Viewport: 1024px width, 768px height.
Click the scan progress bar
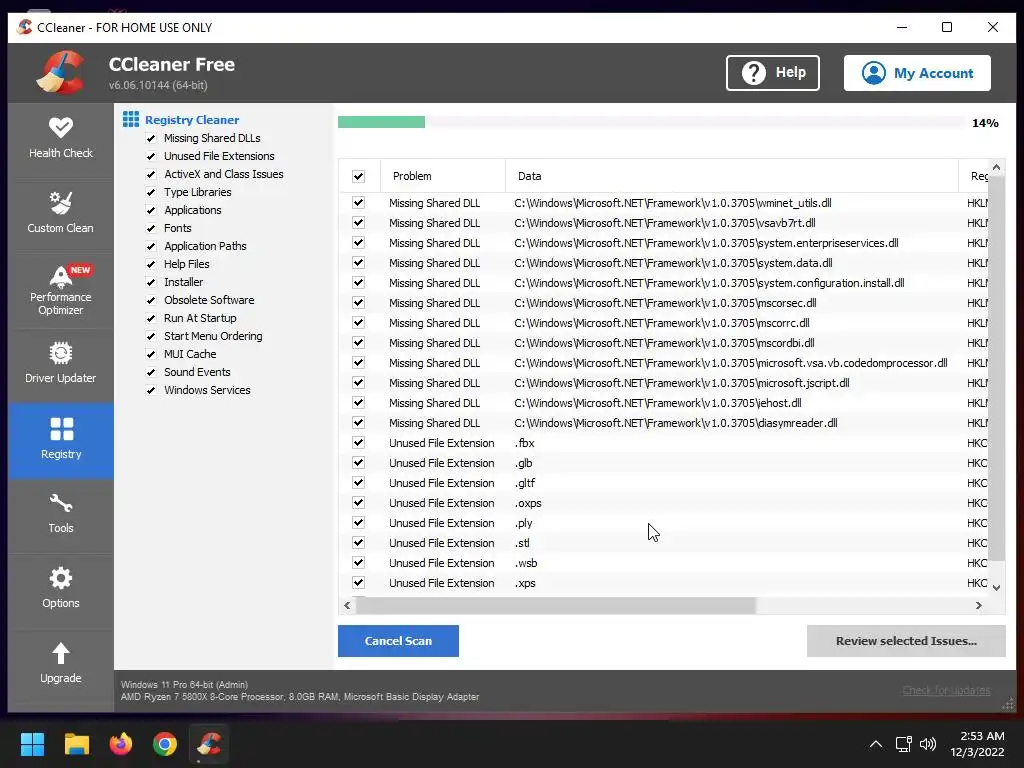pos(650,122)
